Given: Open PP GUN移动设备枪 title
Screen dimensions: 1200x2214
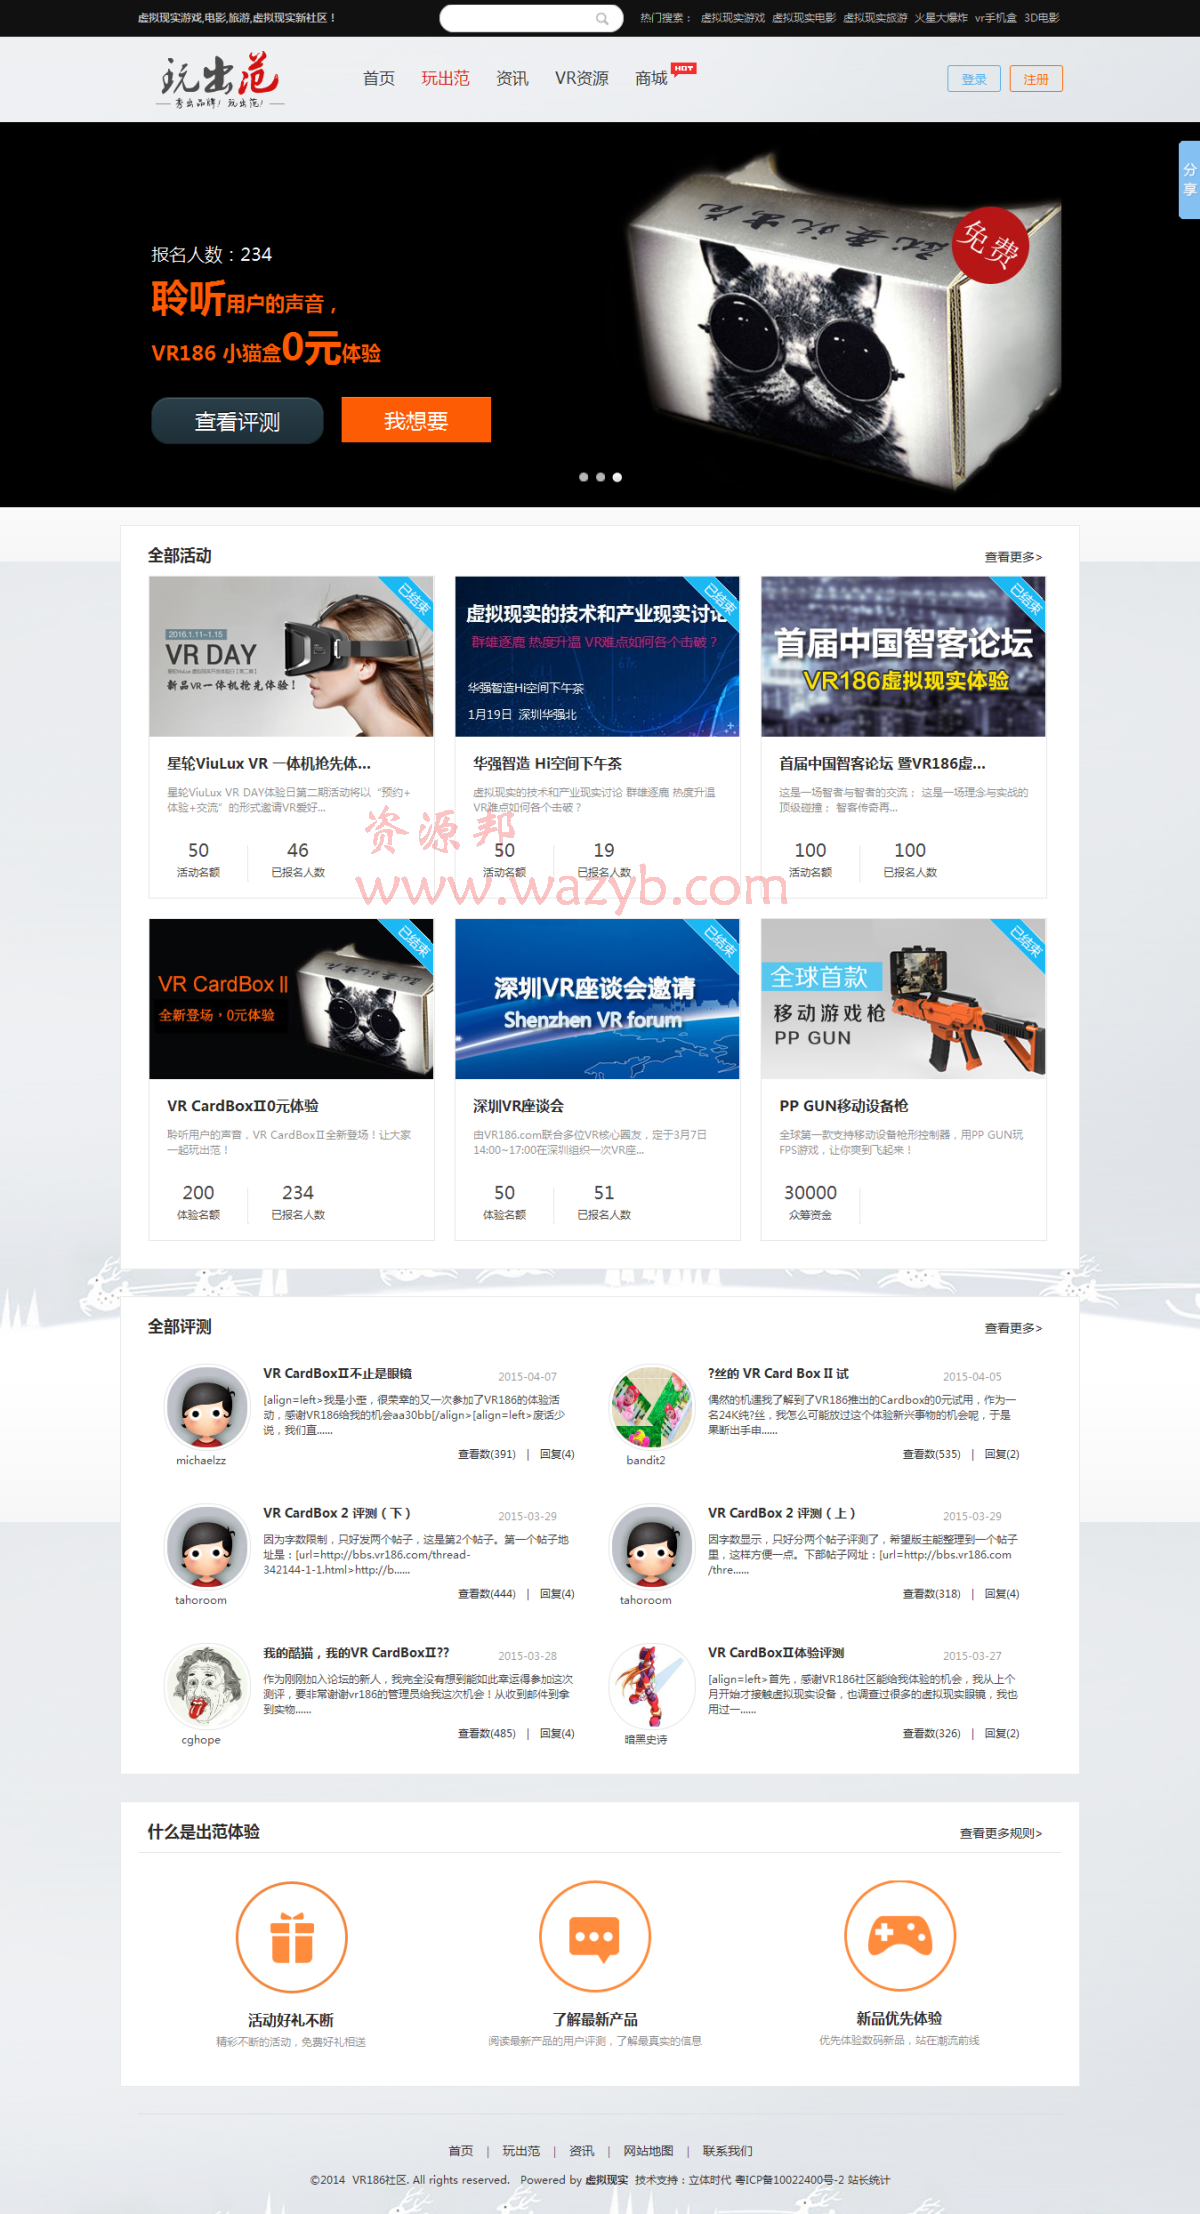Looking at the screenshot, I should pyautogui.click(x=844, y=1106).
